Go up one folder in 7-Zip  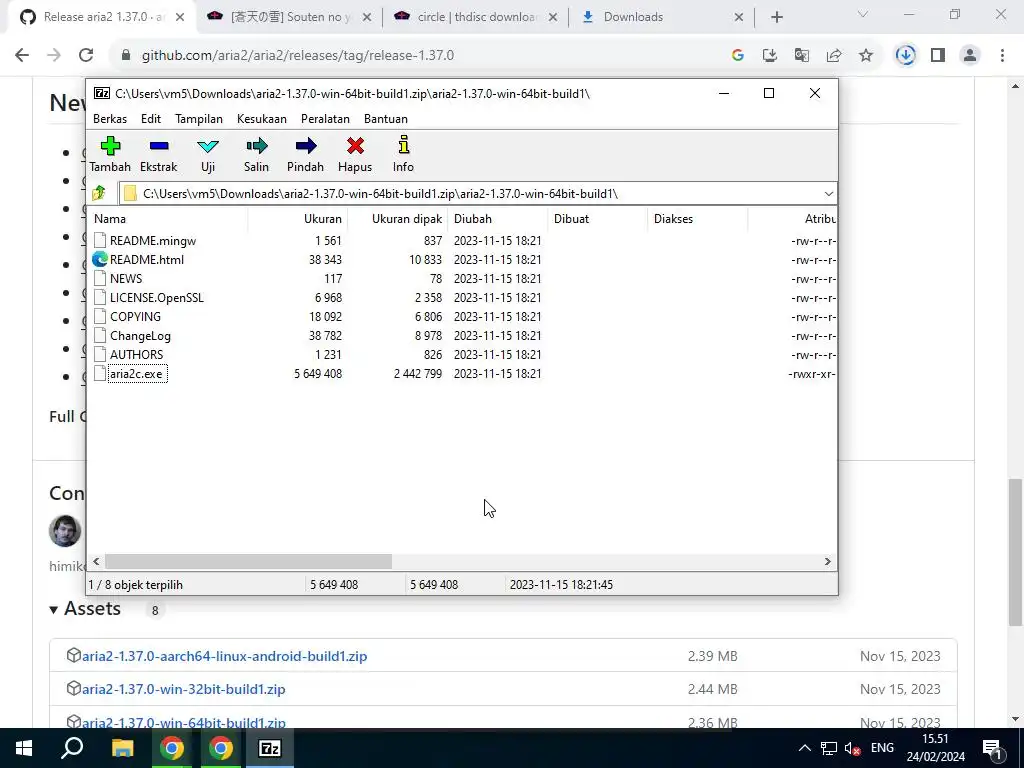pyautogui.click(x=99, y=193)
